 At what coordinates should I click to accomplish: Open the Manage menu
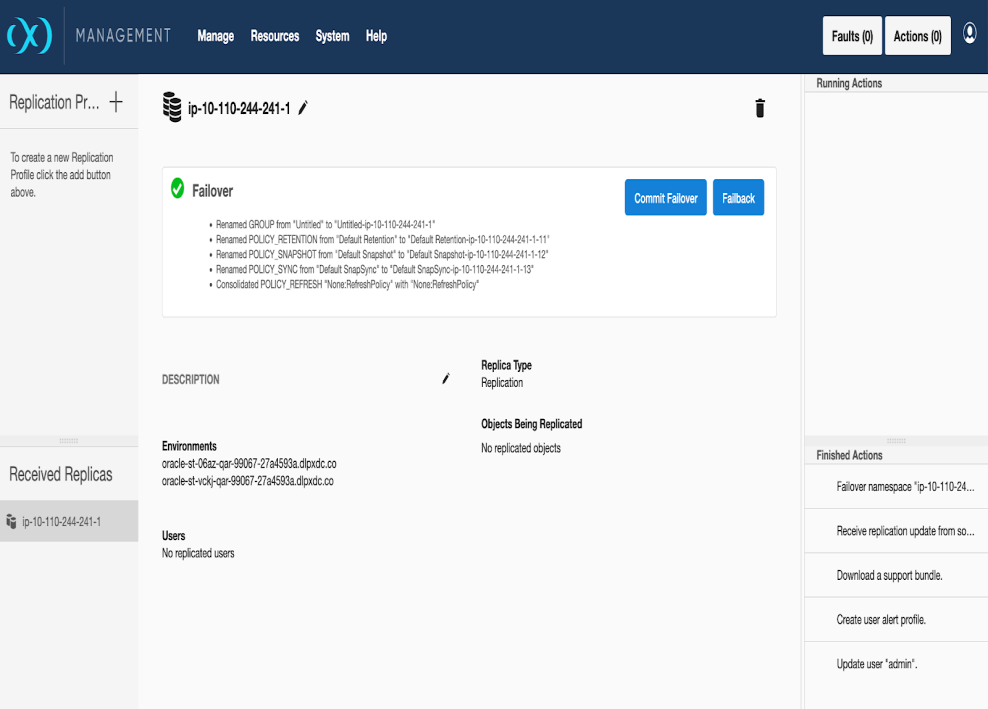215,36
